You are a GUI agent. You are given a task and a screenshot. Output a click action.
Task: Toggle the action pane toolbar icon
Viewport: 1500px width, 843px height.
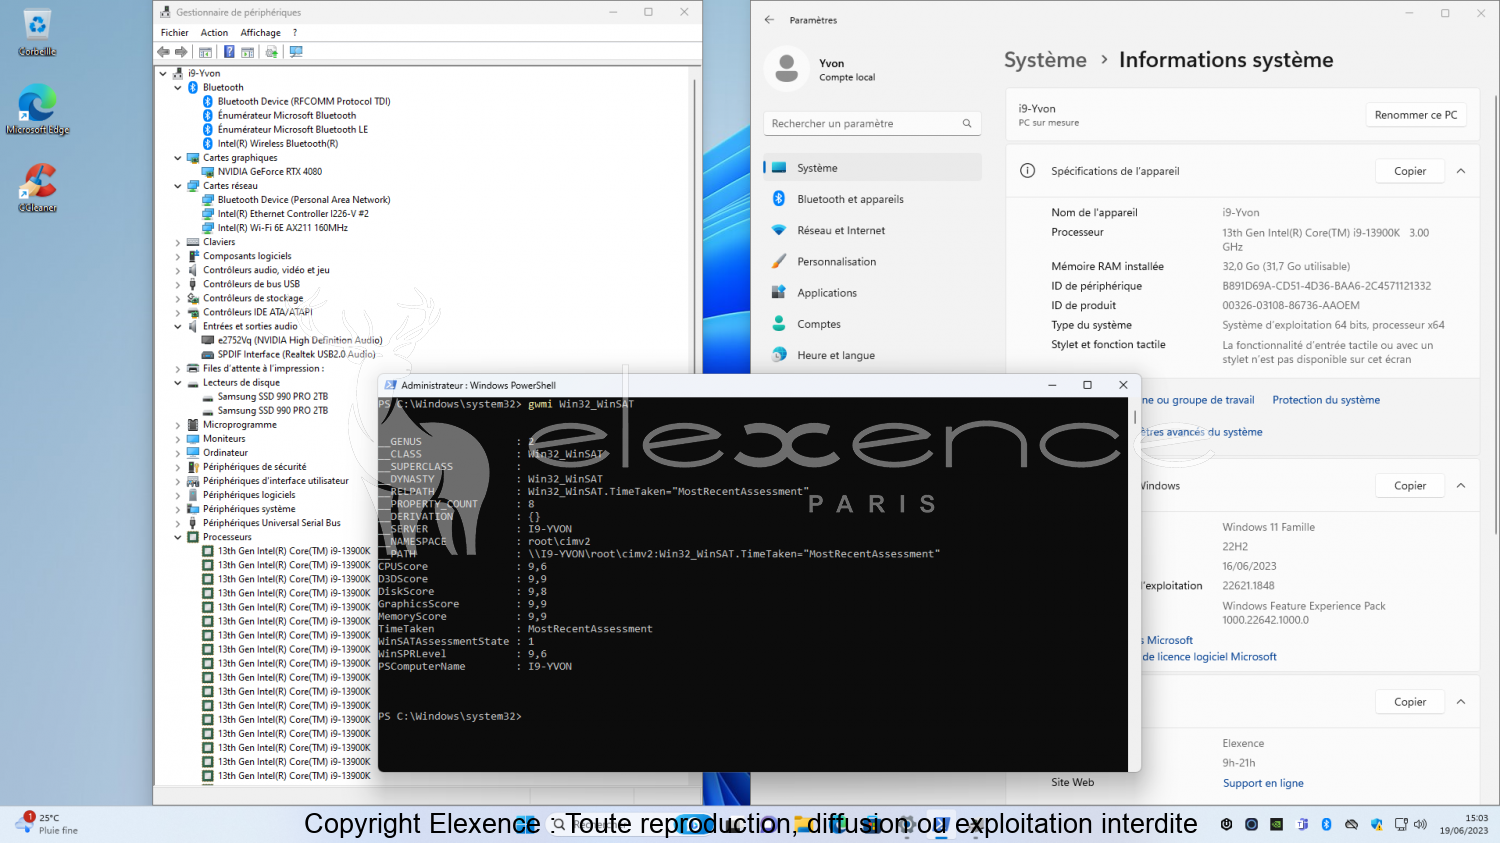247,52
